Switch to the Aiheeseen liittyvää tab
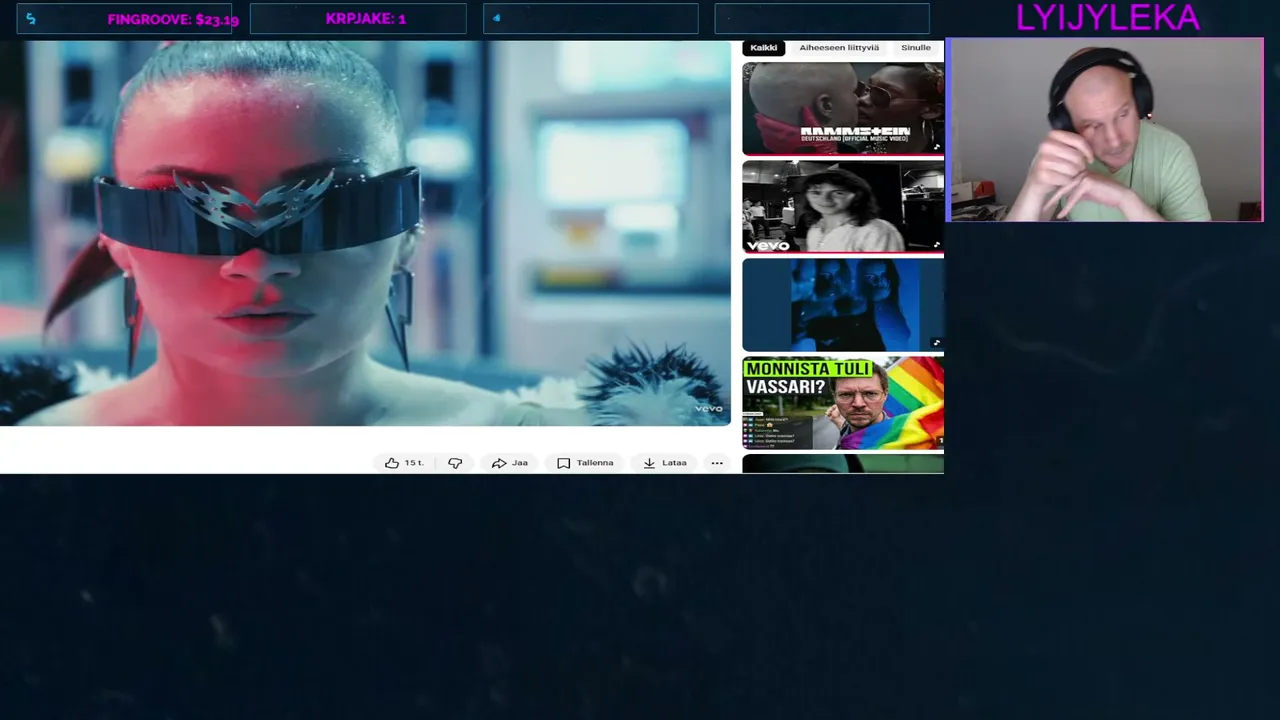Viewport: 1280px width, 720px height. [839, 48]
